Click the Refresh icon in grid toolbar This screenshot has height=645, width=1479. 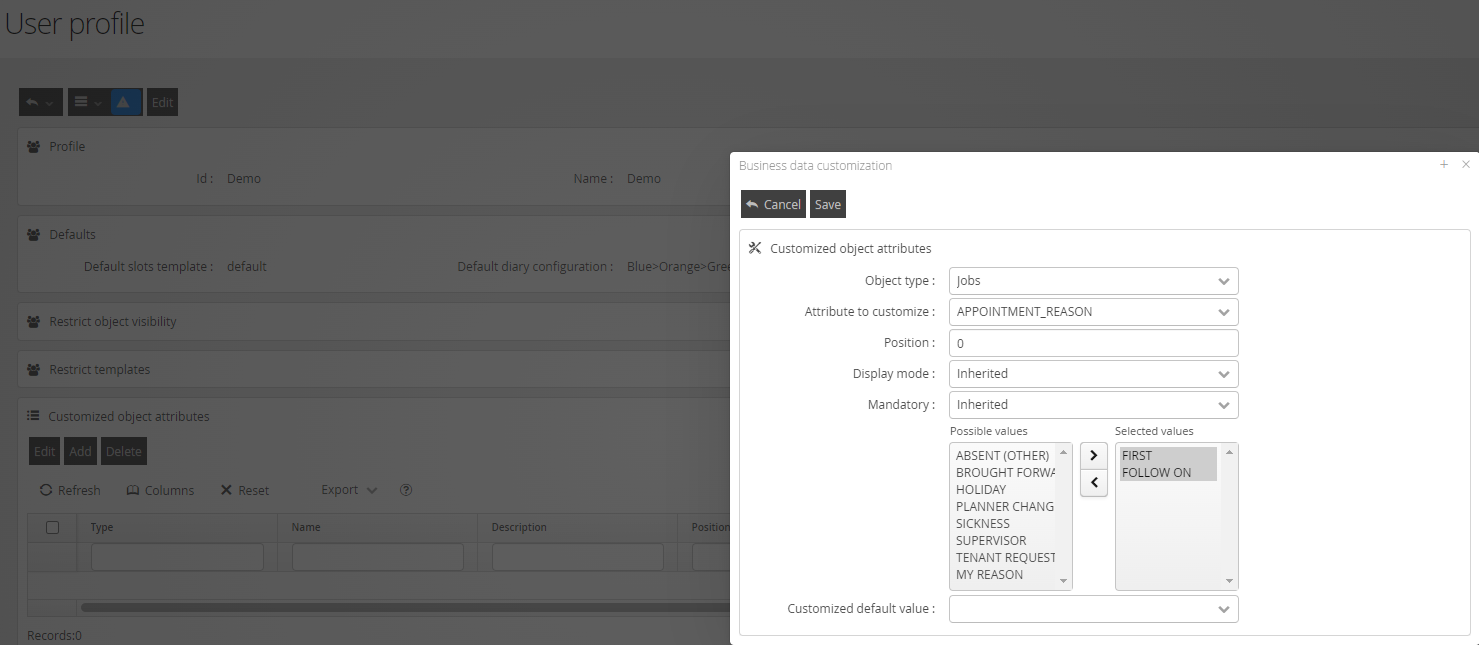(47, 490)
